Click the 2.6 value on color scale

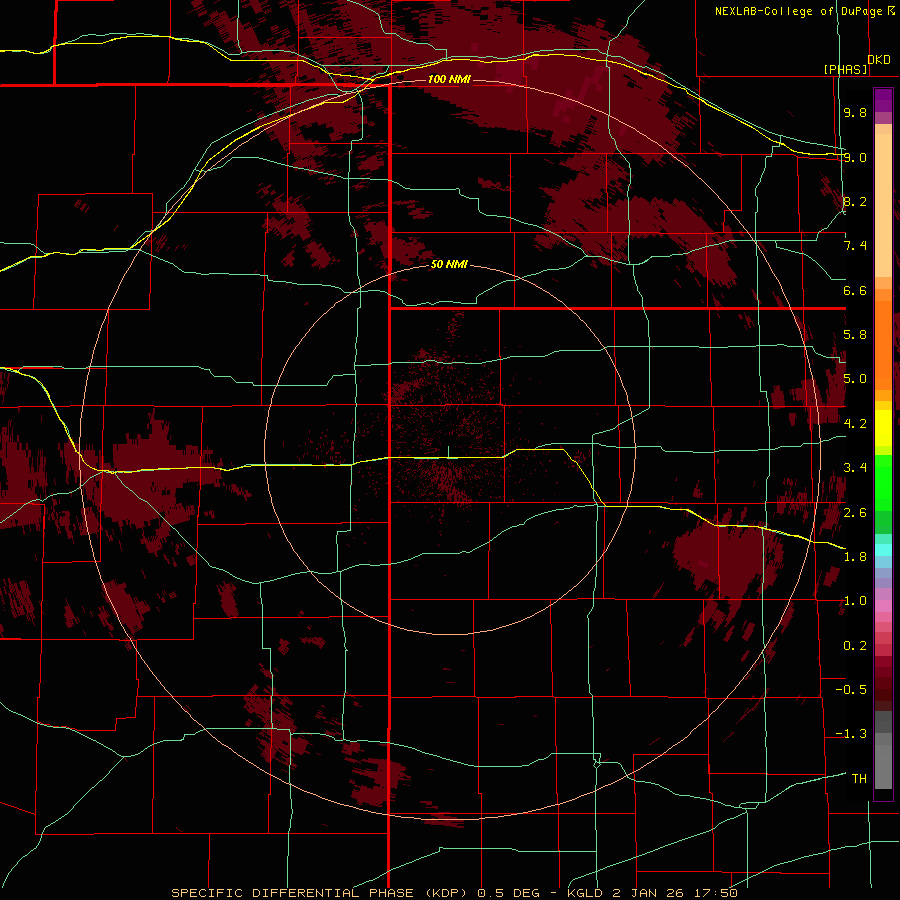(x=855, y=513)
